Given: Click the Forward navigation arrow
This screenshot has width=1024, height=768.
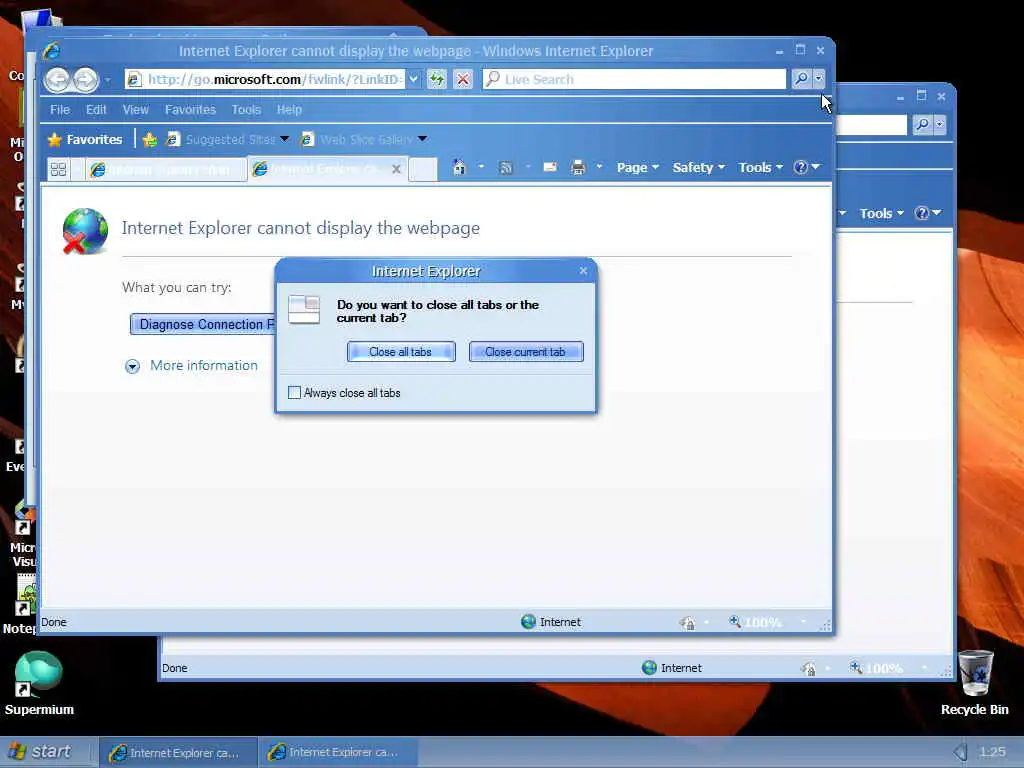Looking at the screenshot, I should (x=85, y=80).
